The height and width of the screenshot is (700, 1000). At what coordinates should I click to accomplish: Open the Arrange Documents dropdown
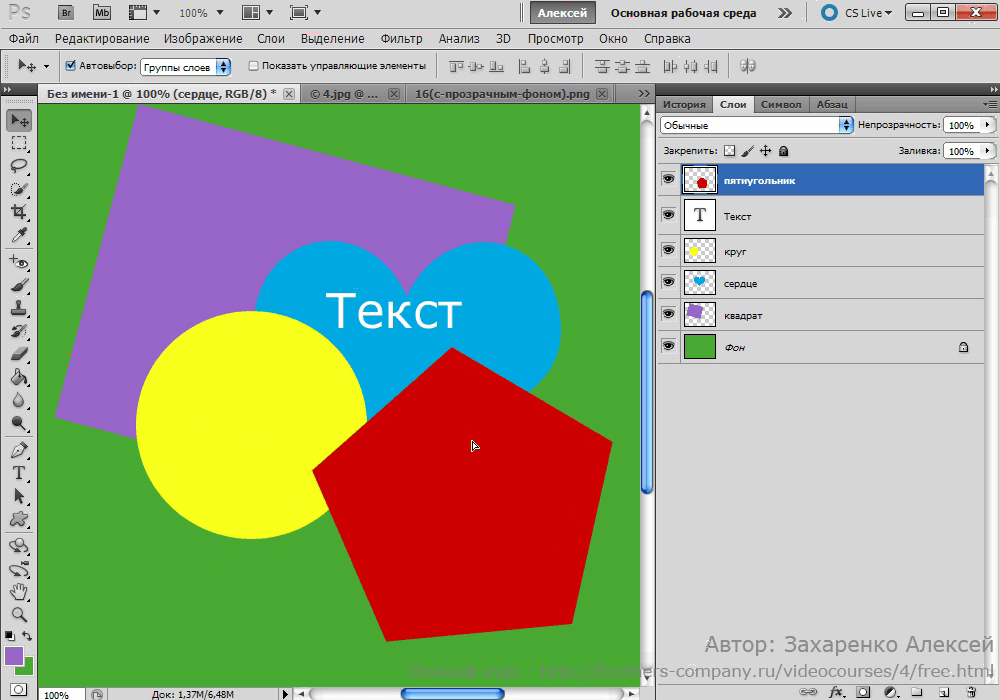[258, 13]
